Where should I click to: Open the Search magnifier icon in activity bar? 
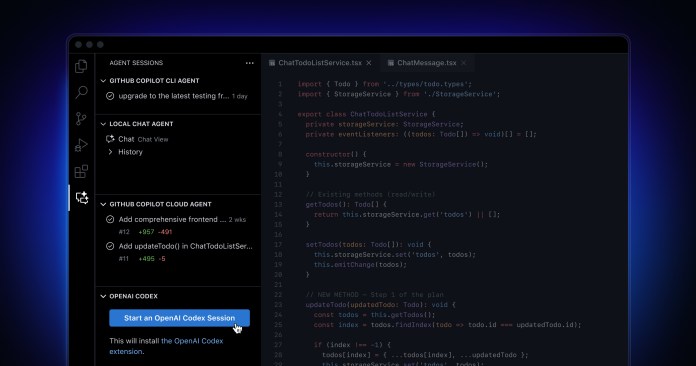[81, 92]
